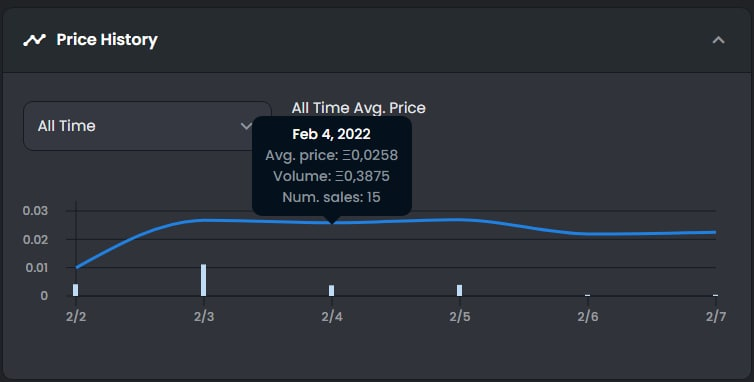This screenshot has width=754, height=382.
Task: Click the volume bar at 2/2
Action: coord(75,290)
